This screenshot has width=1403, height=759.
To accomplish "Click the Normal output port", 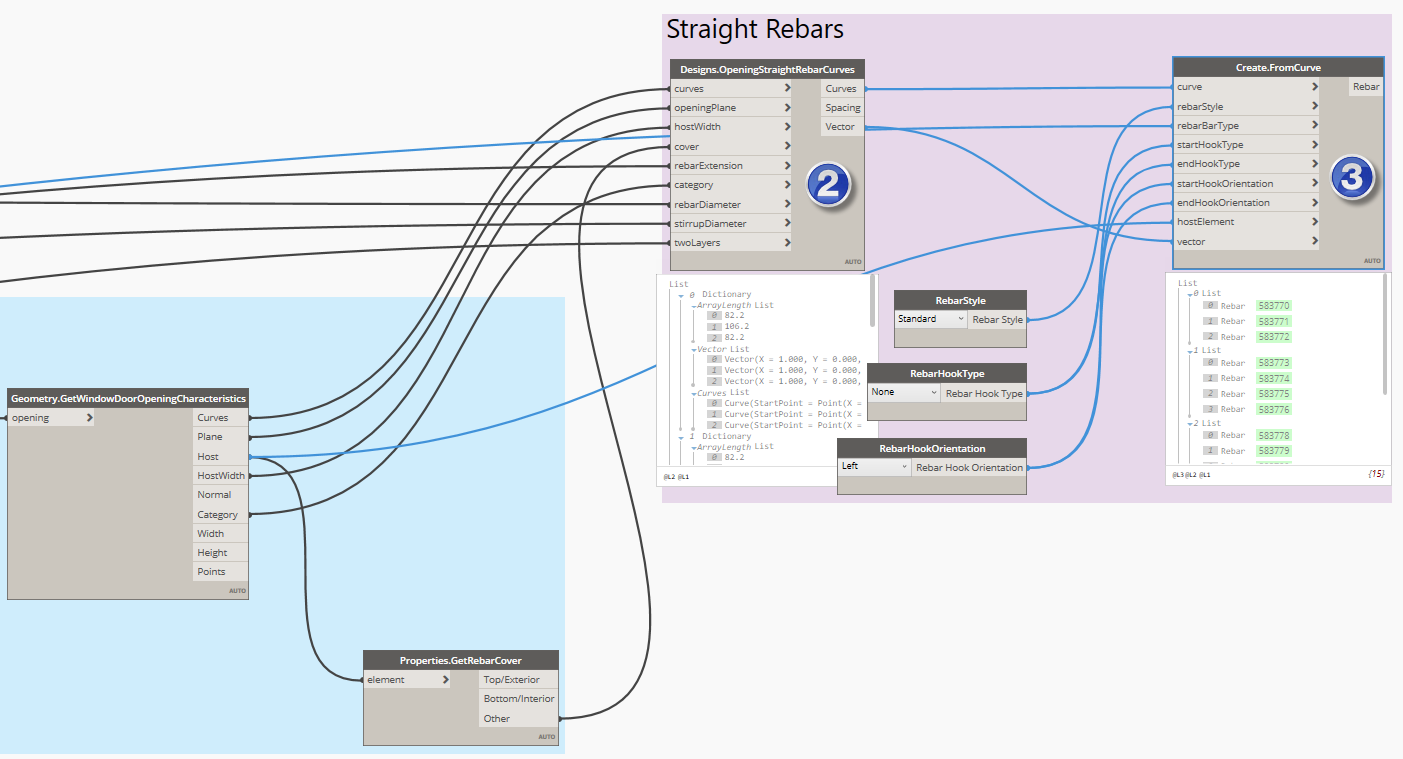I will (x=220, y=495).
